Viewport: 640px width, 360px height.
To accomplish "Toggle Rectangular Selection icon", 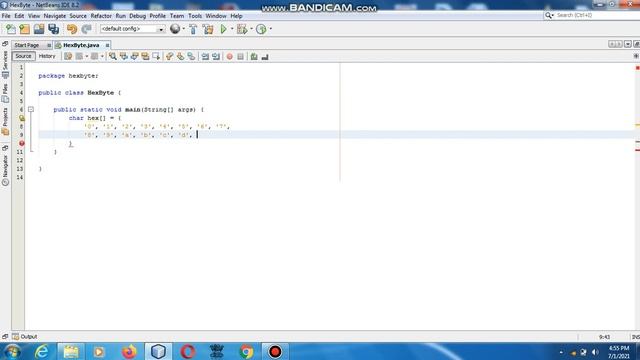I will (x=156, y=56).
